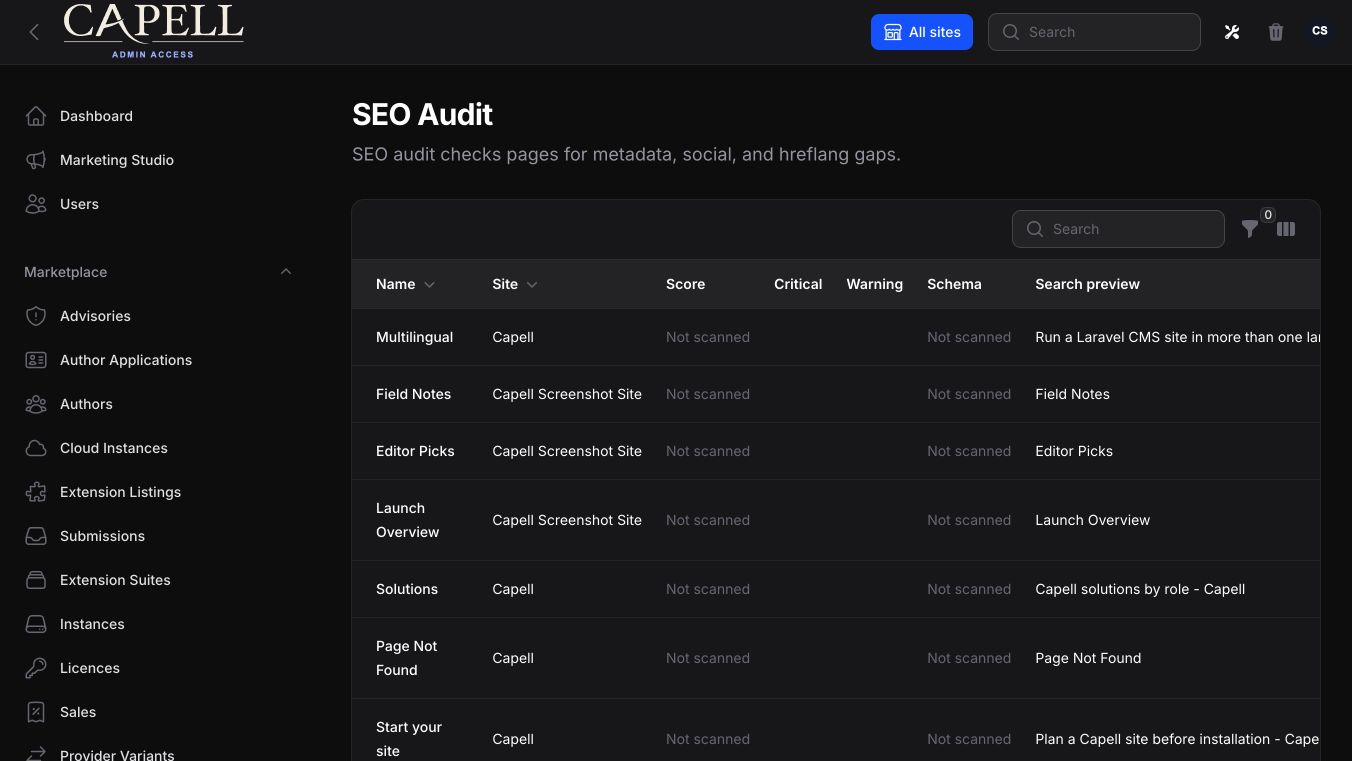
Task: Open Submissions in the sidebar
Action: pyautogui.click(x=102, y=536)
